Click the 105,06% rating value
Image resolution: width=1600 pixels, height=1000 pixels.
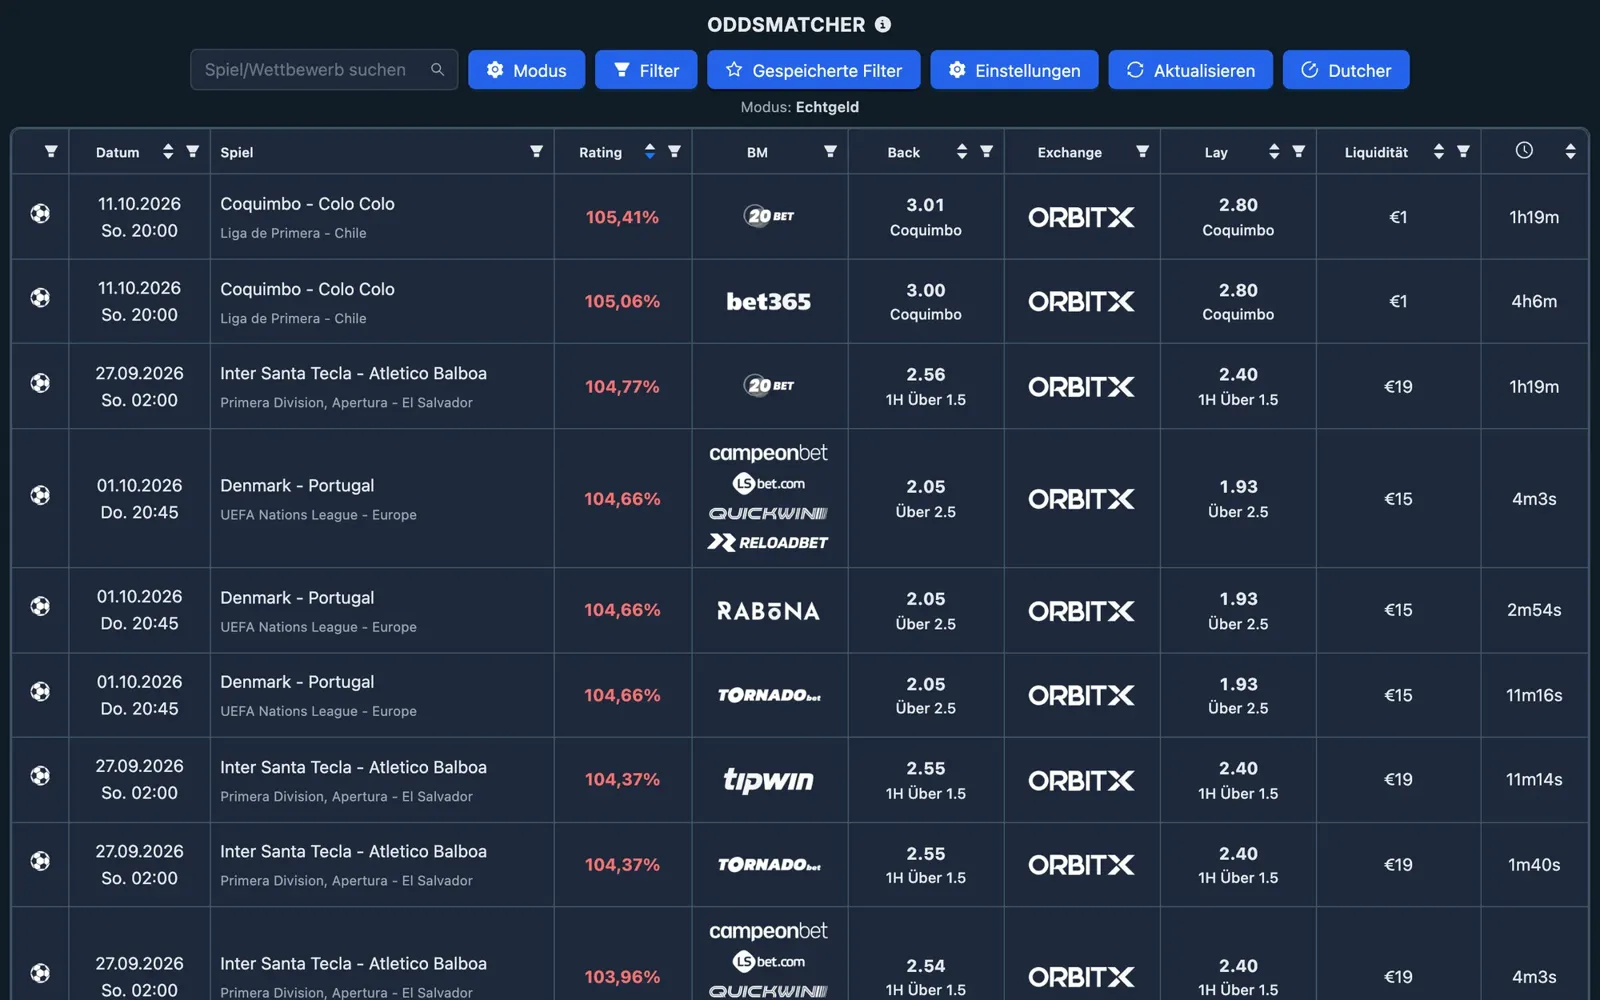[x=622, y=301]
